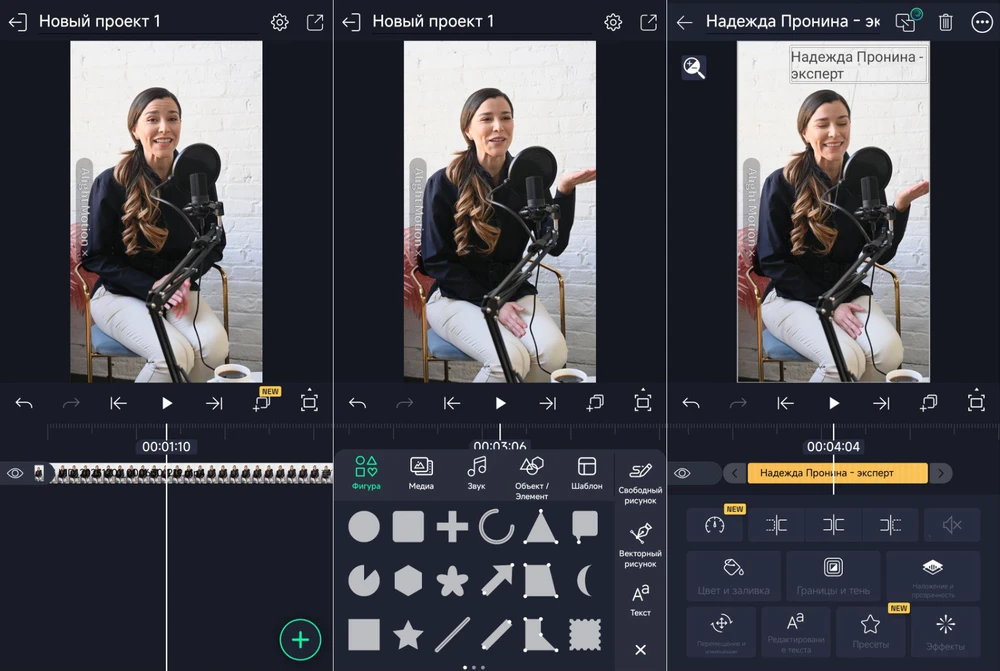The image size is (1000, 671).
Task: Toggle the muted speaker icon
Action: 952,525
